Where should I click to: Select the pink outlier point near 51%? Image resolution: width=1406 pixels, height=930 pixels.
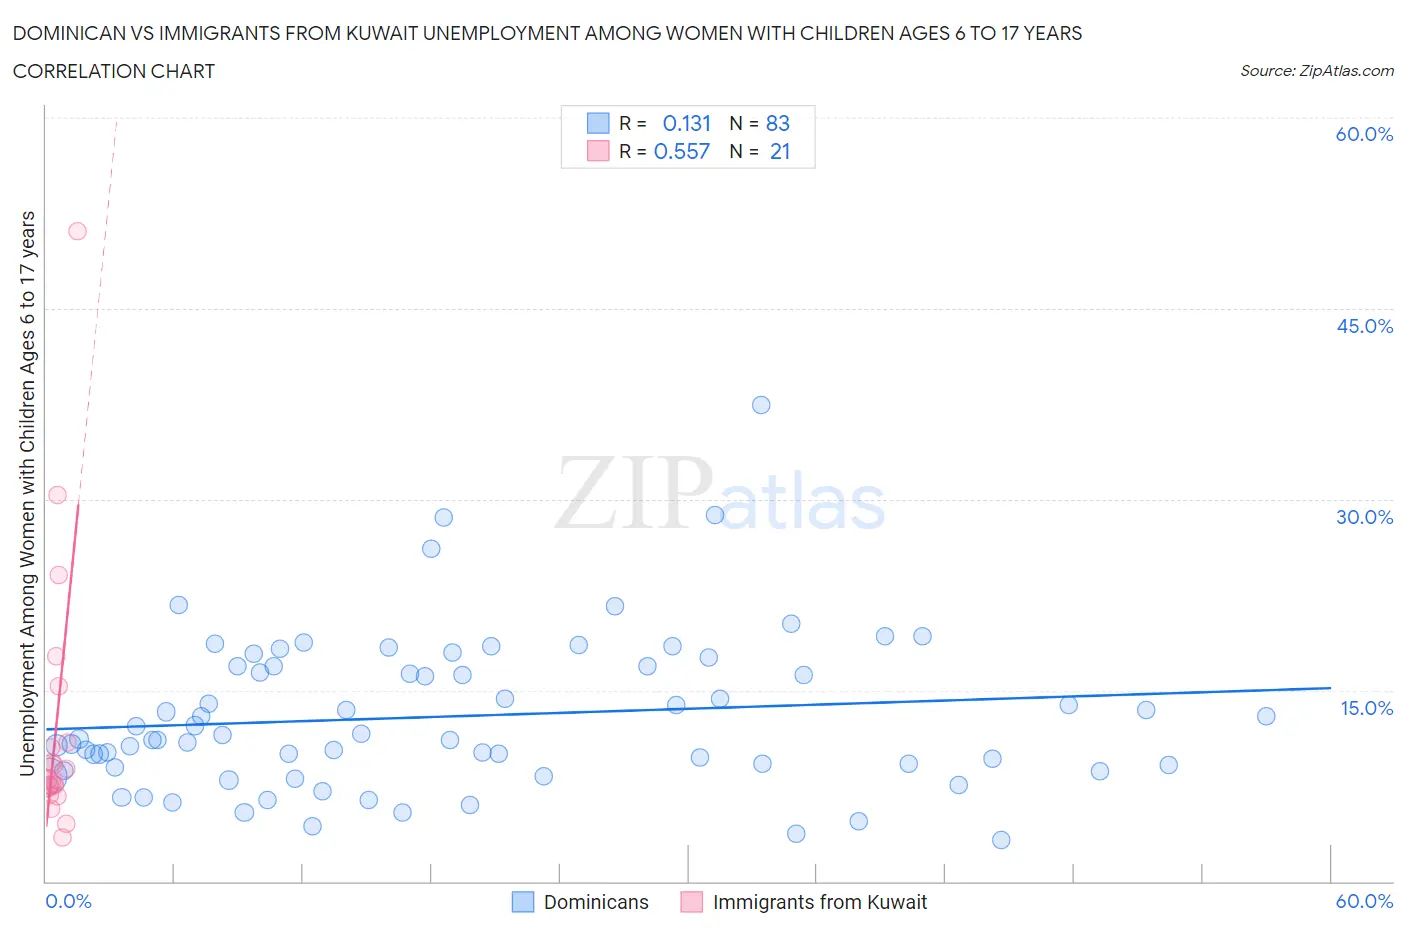point(77,231)
